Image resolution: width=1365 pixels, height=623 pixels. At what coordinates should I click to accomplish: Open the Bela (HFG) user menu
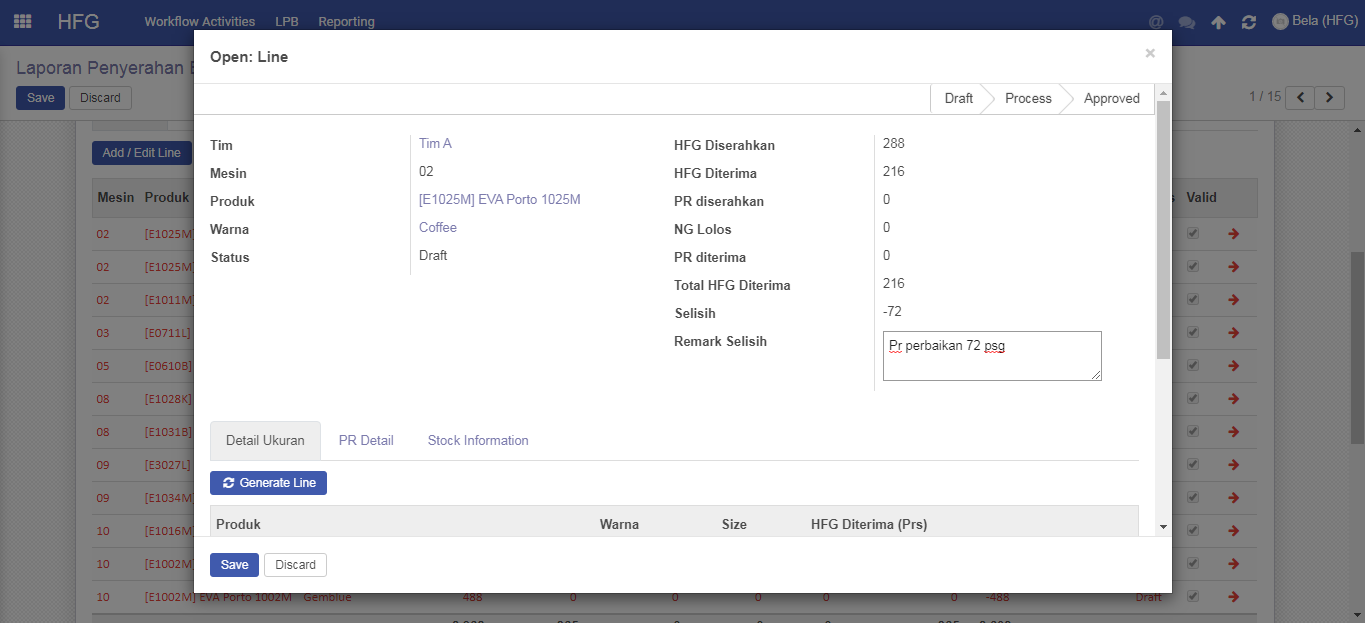tap(1314, 21)
